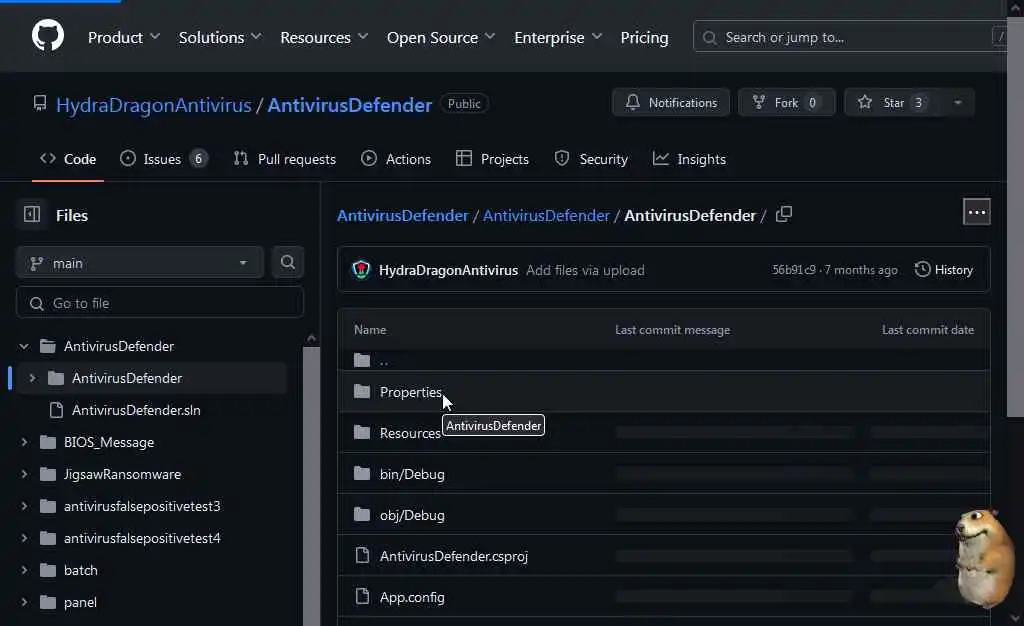The height and width of the screenshot is (626, 1024).
Task: Click the search magnifier icon in top bar
Action: click(x=709, y=38)
